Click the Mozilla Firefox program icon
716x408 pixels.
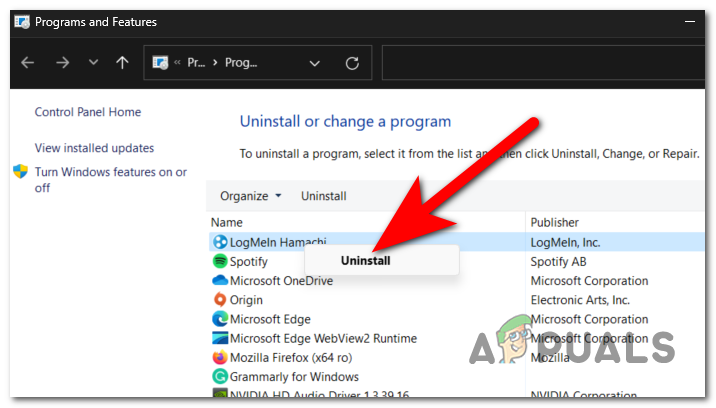tap(220, 357)
